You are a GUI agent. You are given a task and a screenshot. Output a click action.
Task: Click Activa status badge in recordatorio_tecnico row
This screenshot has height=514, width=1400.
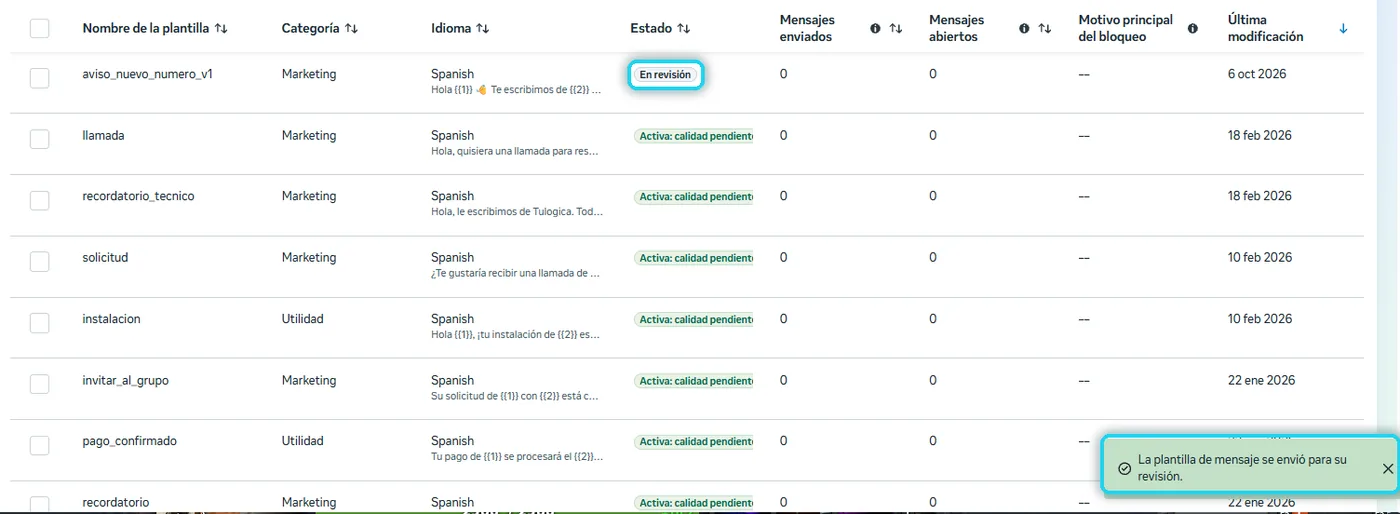pyautogui.click(x=693, y=197)
